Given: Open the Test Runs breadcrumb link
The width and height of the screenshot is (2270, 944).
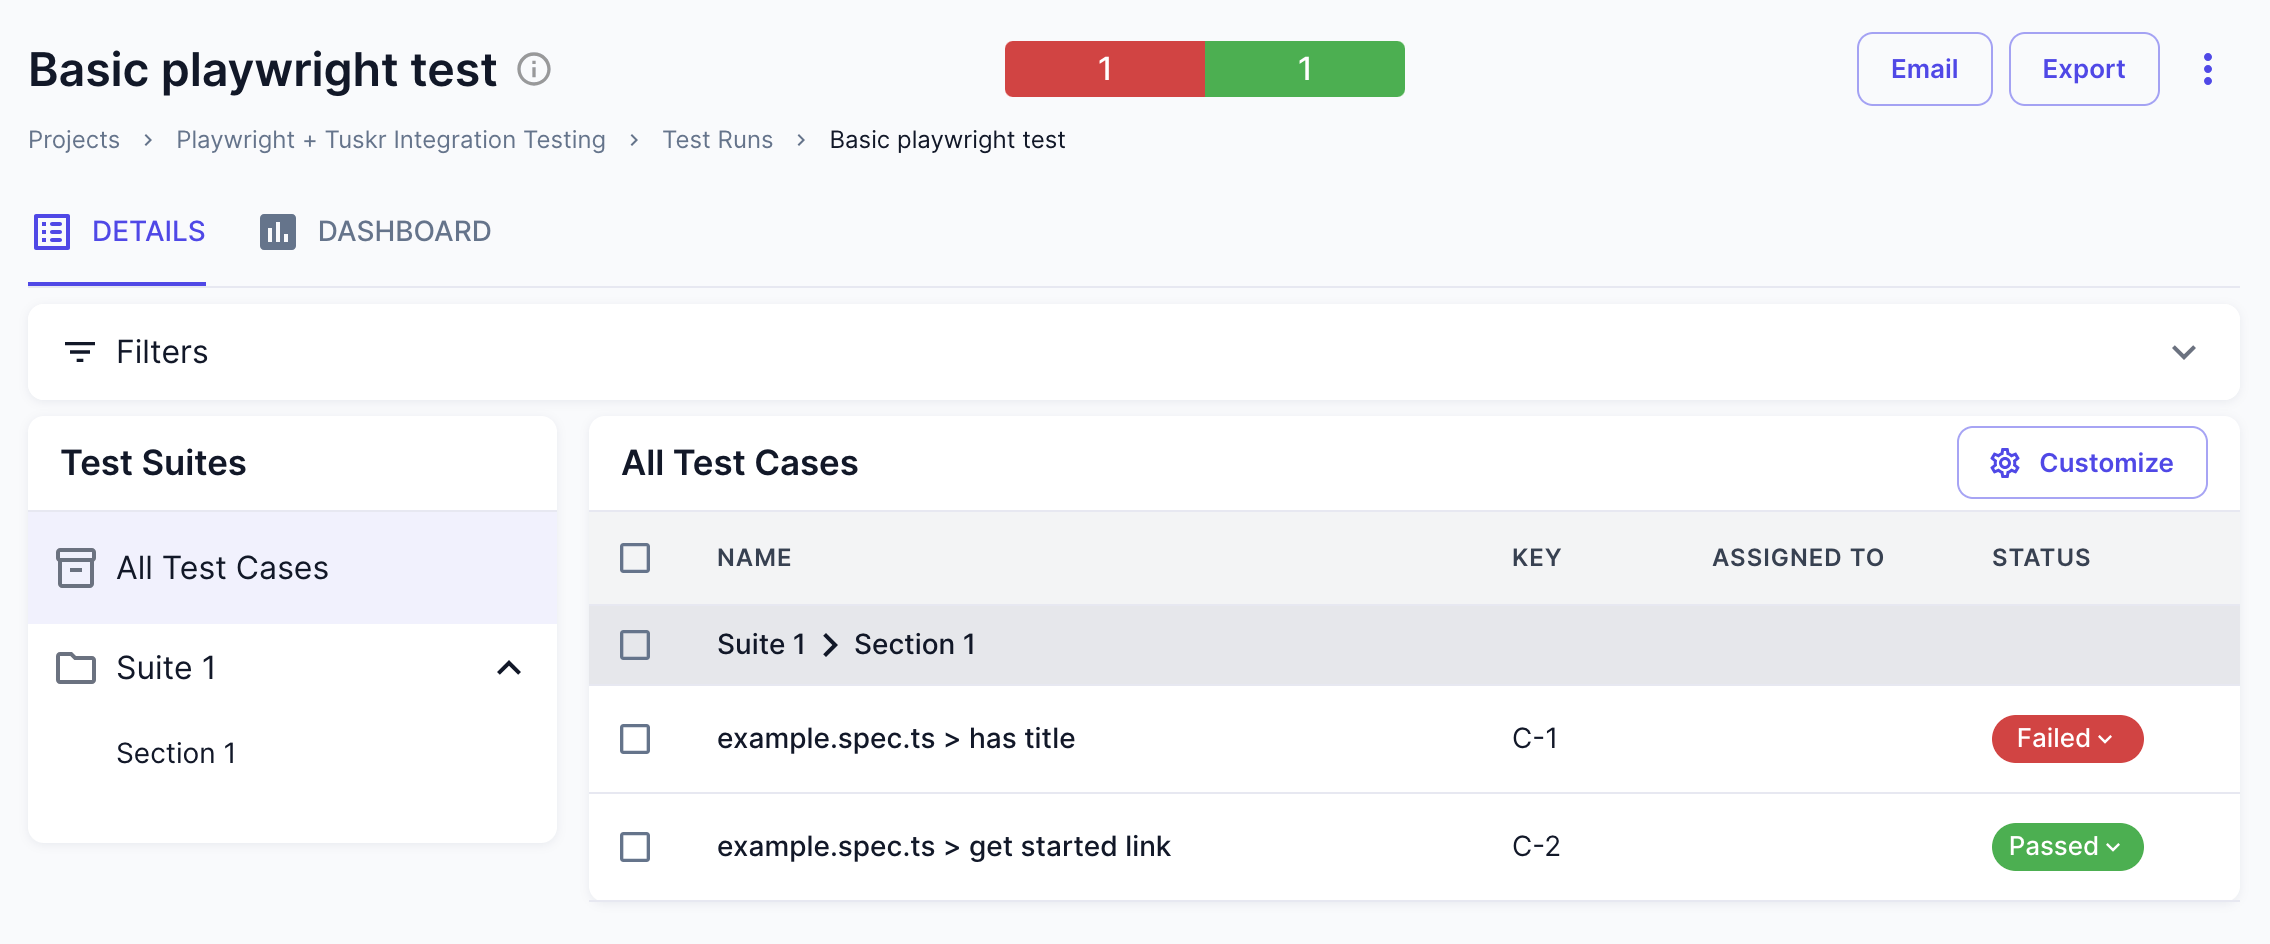Looking at the screenshot, I should 717,140.
